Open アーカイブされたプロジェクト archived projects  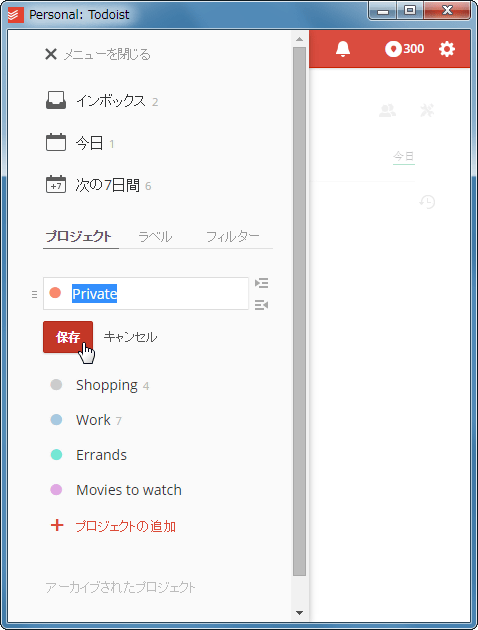click(x=120, y=587)
